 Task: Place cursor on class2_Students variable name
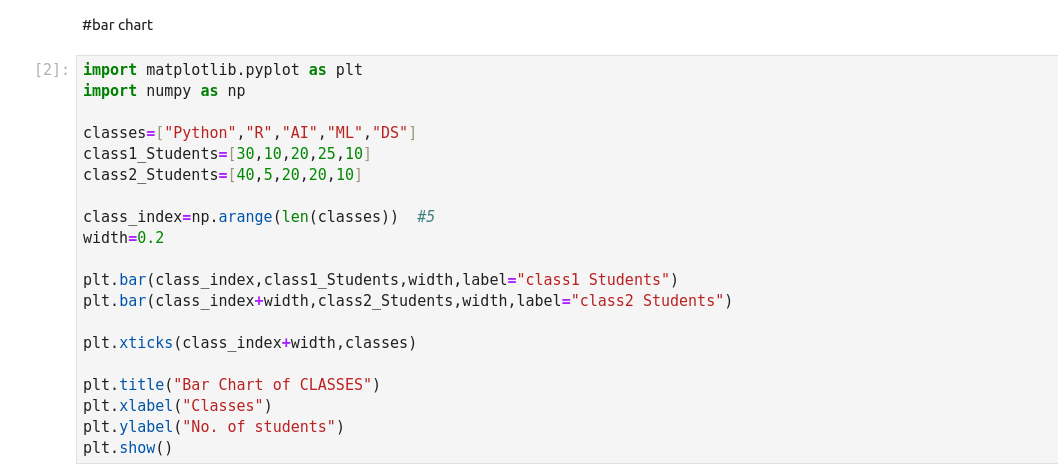(x=150, y=175)
